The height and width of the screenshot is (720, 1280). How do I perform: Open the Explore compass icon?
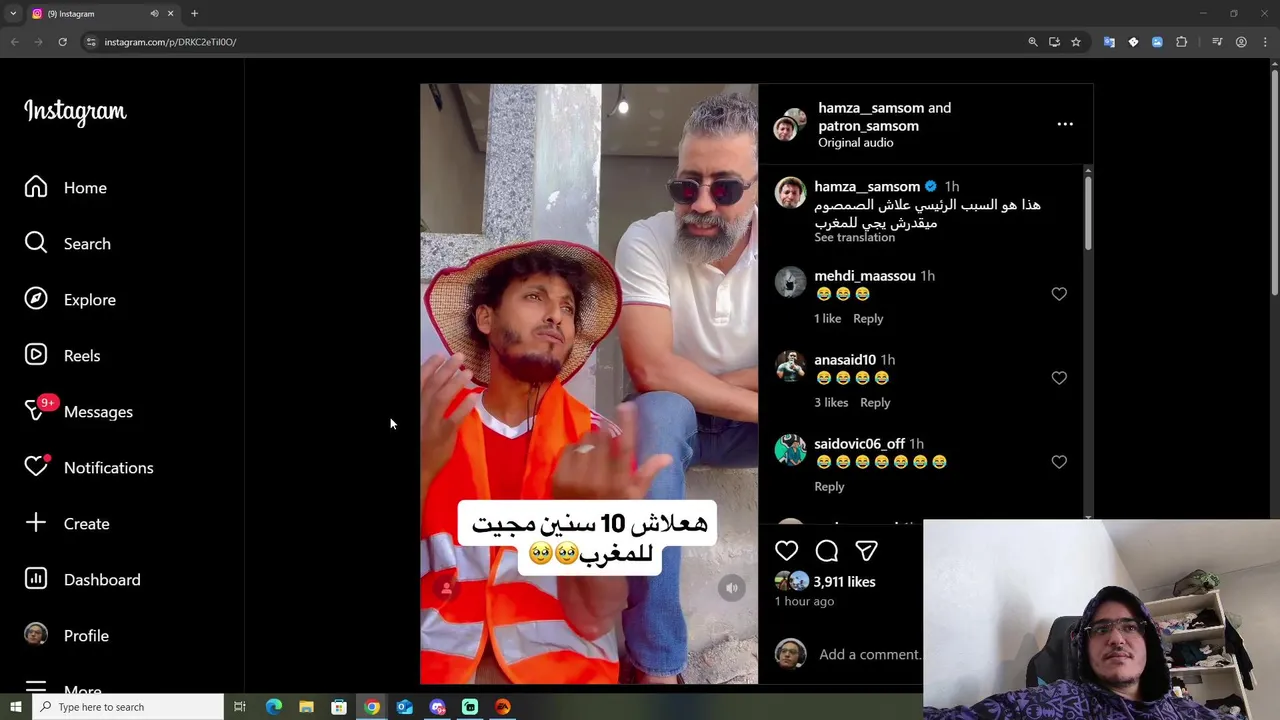[36, 300]
